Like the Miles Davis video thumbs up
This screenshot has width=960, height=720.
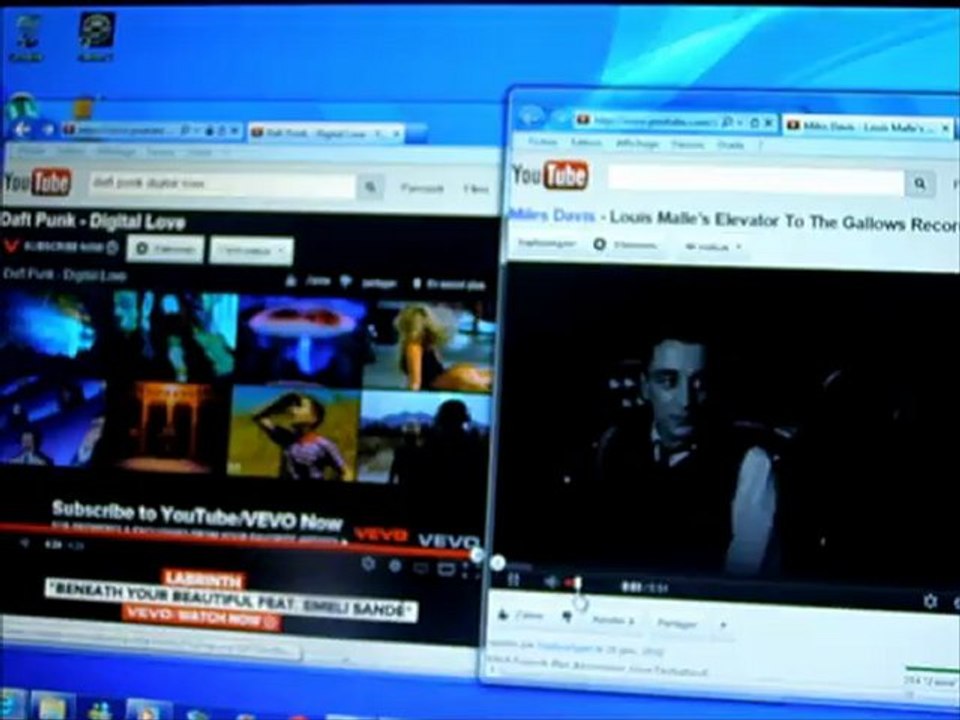(503, 615)
